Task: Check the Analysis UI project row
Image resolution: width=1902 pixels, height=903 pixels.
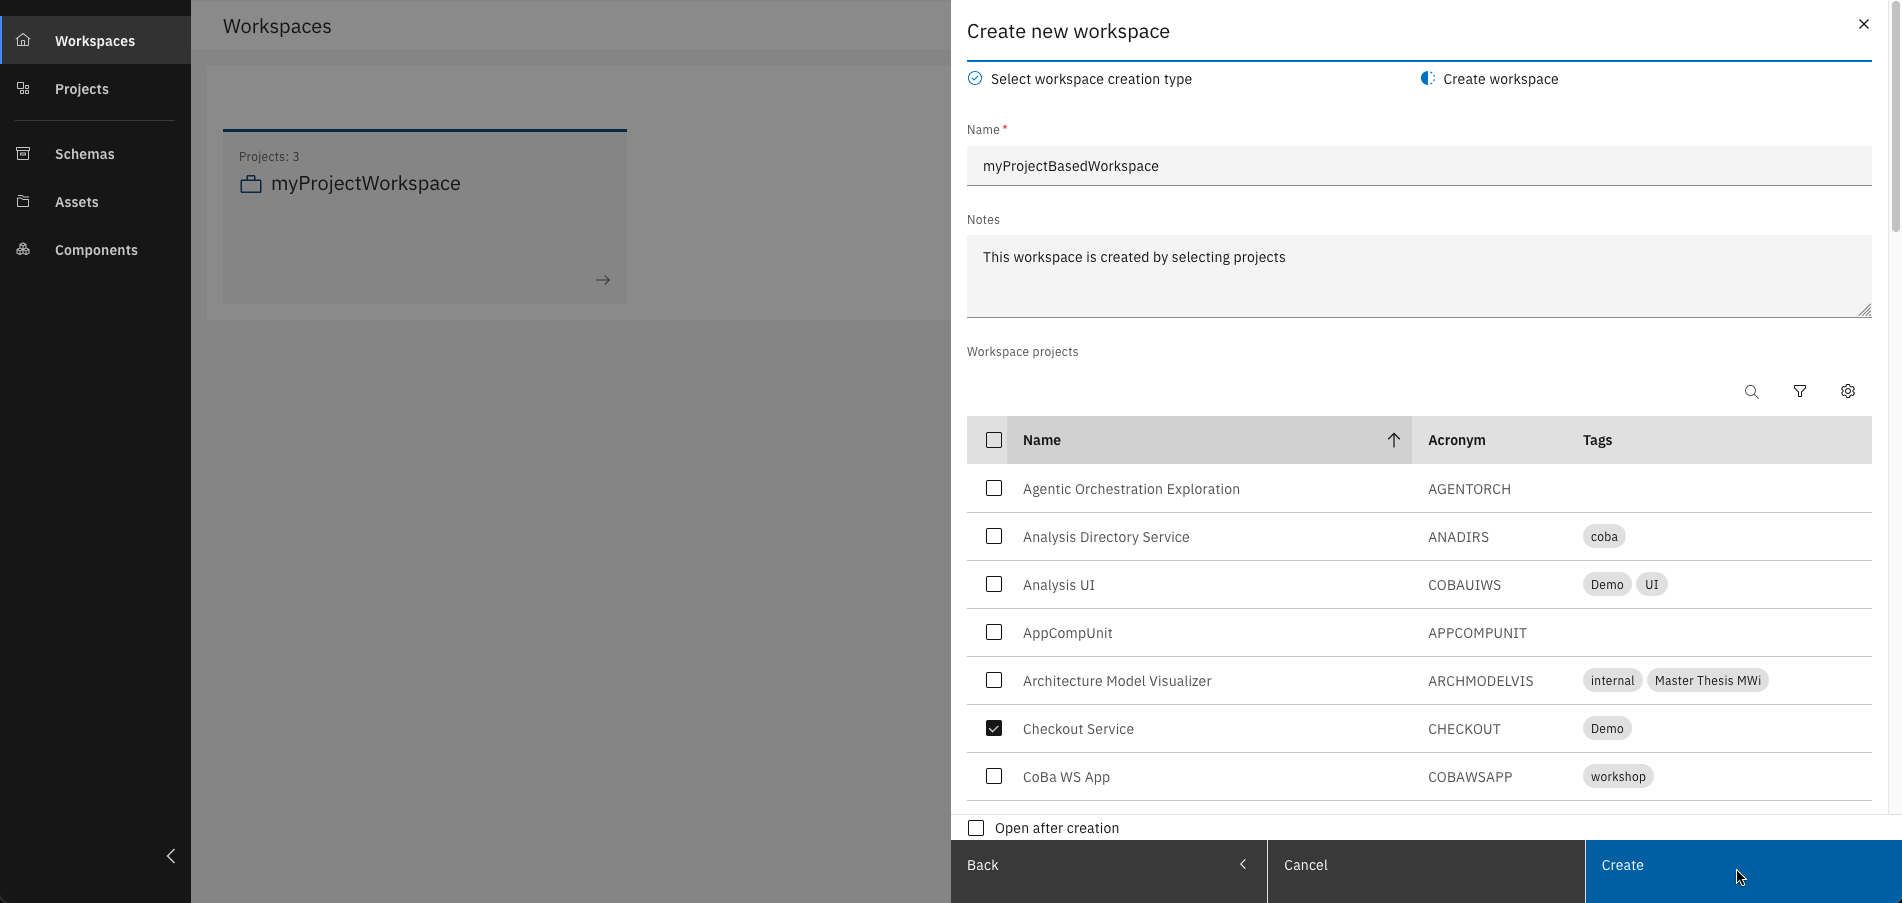Action: [993, 585]
